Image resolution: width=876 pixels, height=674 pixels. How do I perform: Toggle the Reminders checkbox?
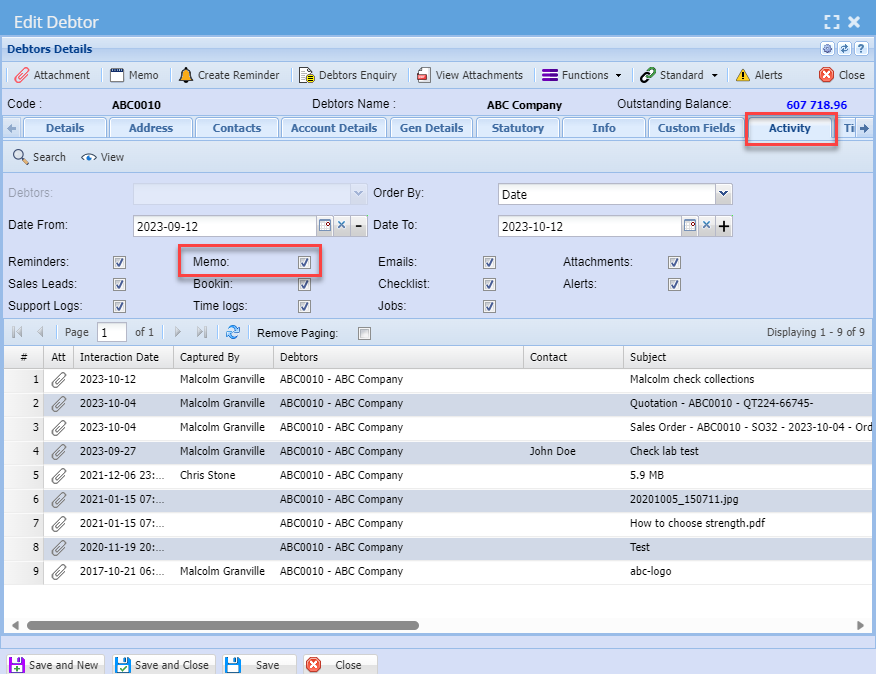coord(119,262)
